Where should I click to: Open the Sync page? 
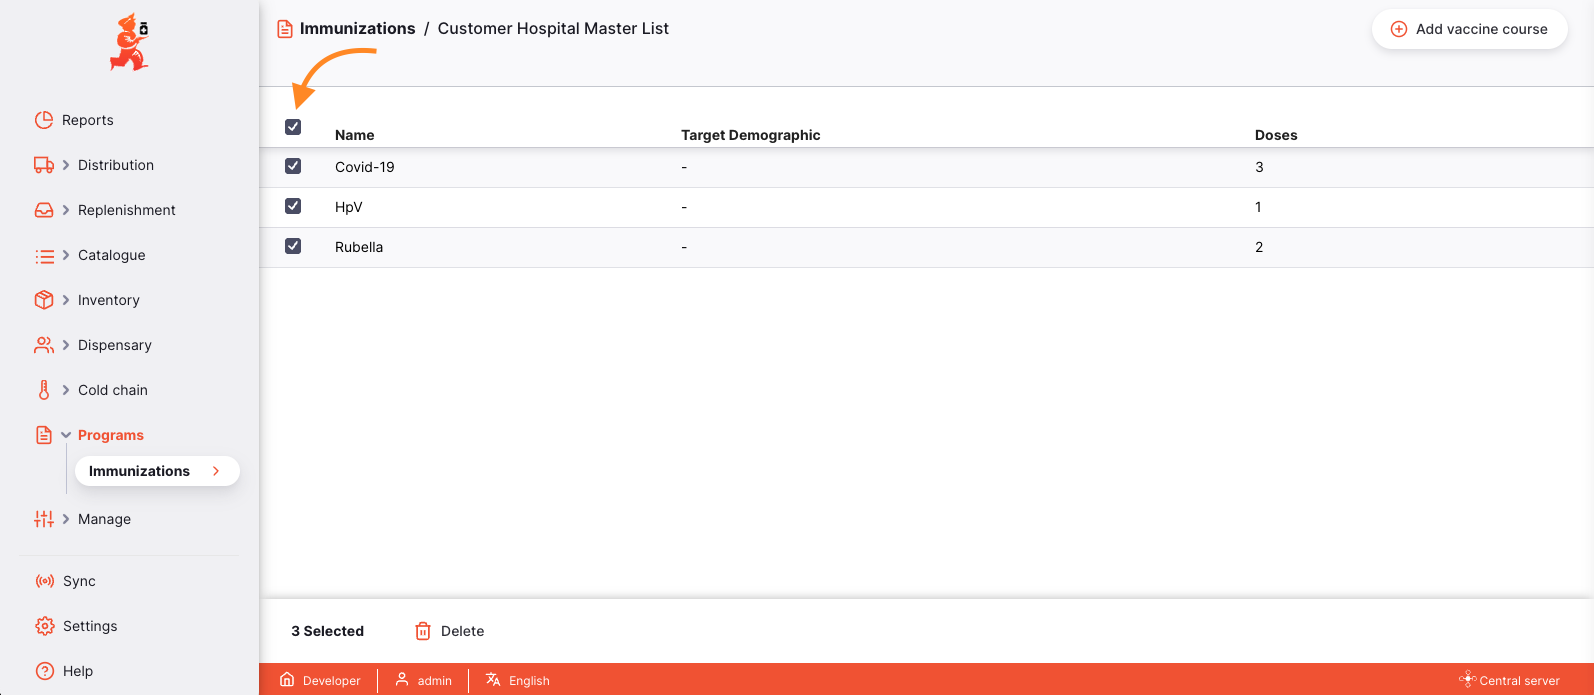pos(79,581)
